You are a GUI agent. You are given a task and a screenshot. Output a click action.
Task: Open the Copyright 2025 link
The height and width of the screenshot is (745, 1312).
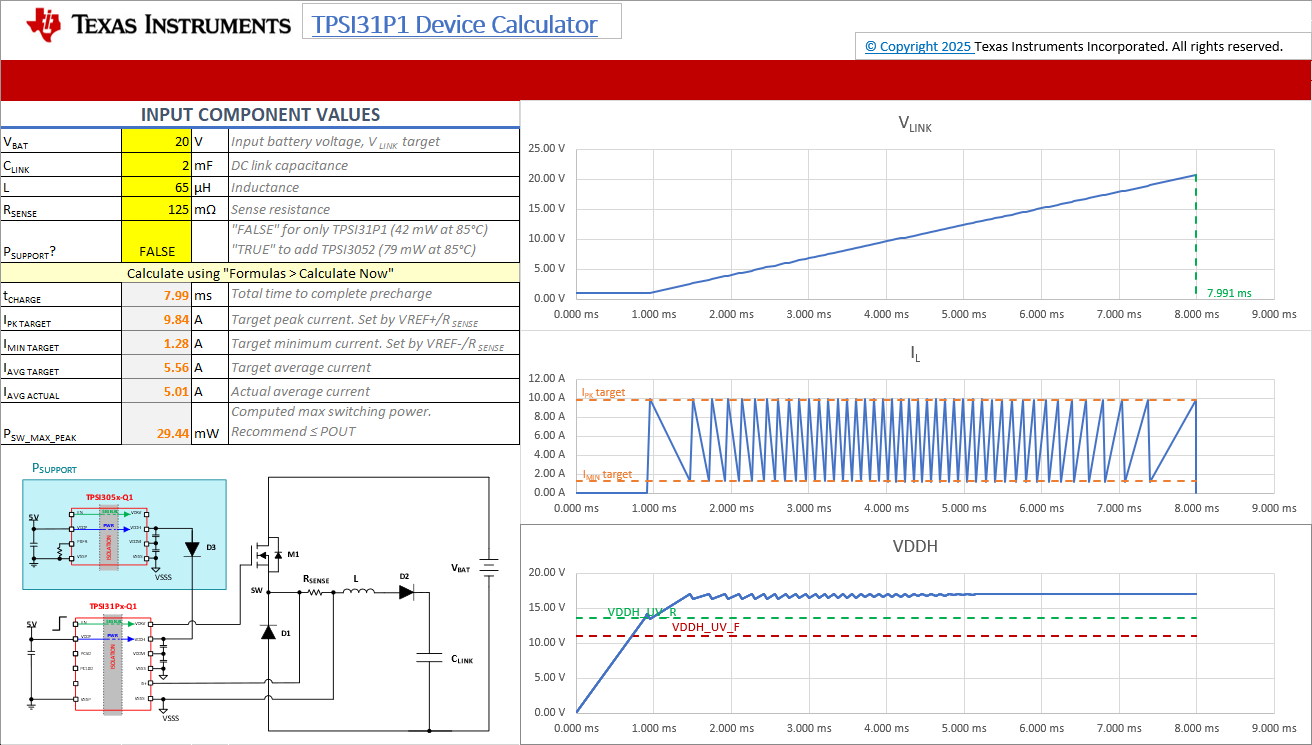(x=917, y=46)
